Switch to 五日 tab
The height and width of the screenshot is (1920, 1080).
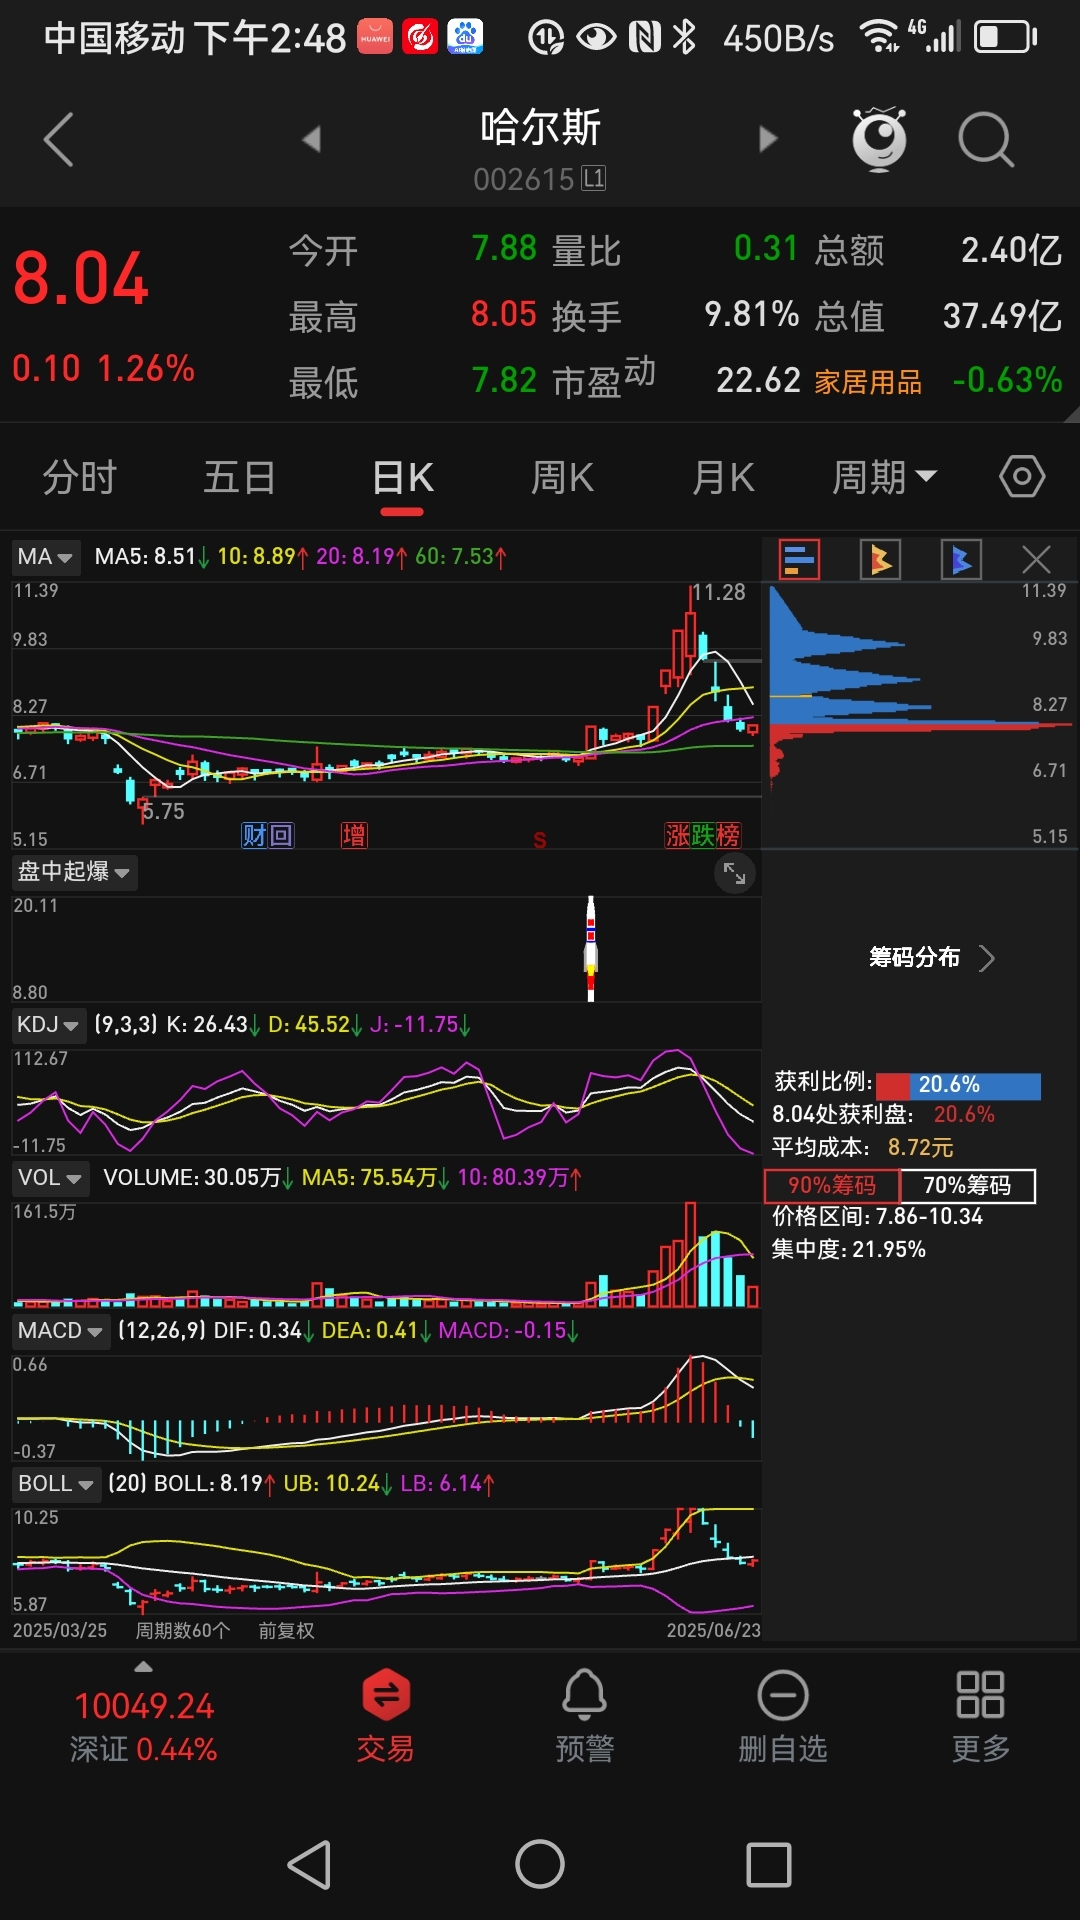[x=240, y=477]
